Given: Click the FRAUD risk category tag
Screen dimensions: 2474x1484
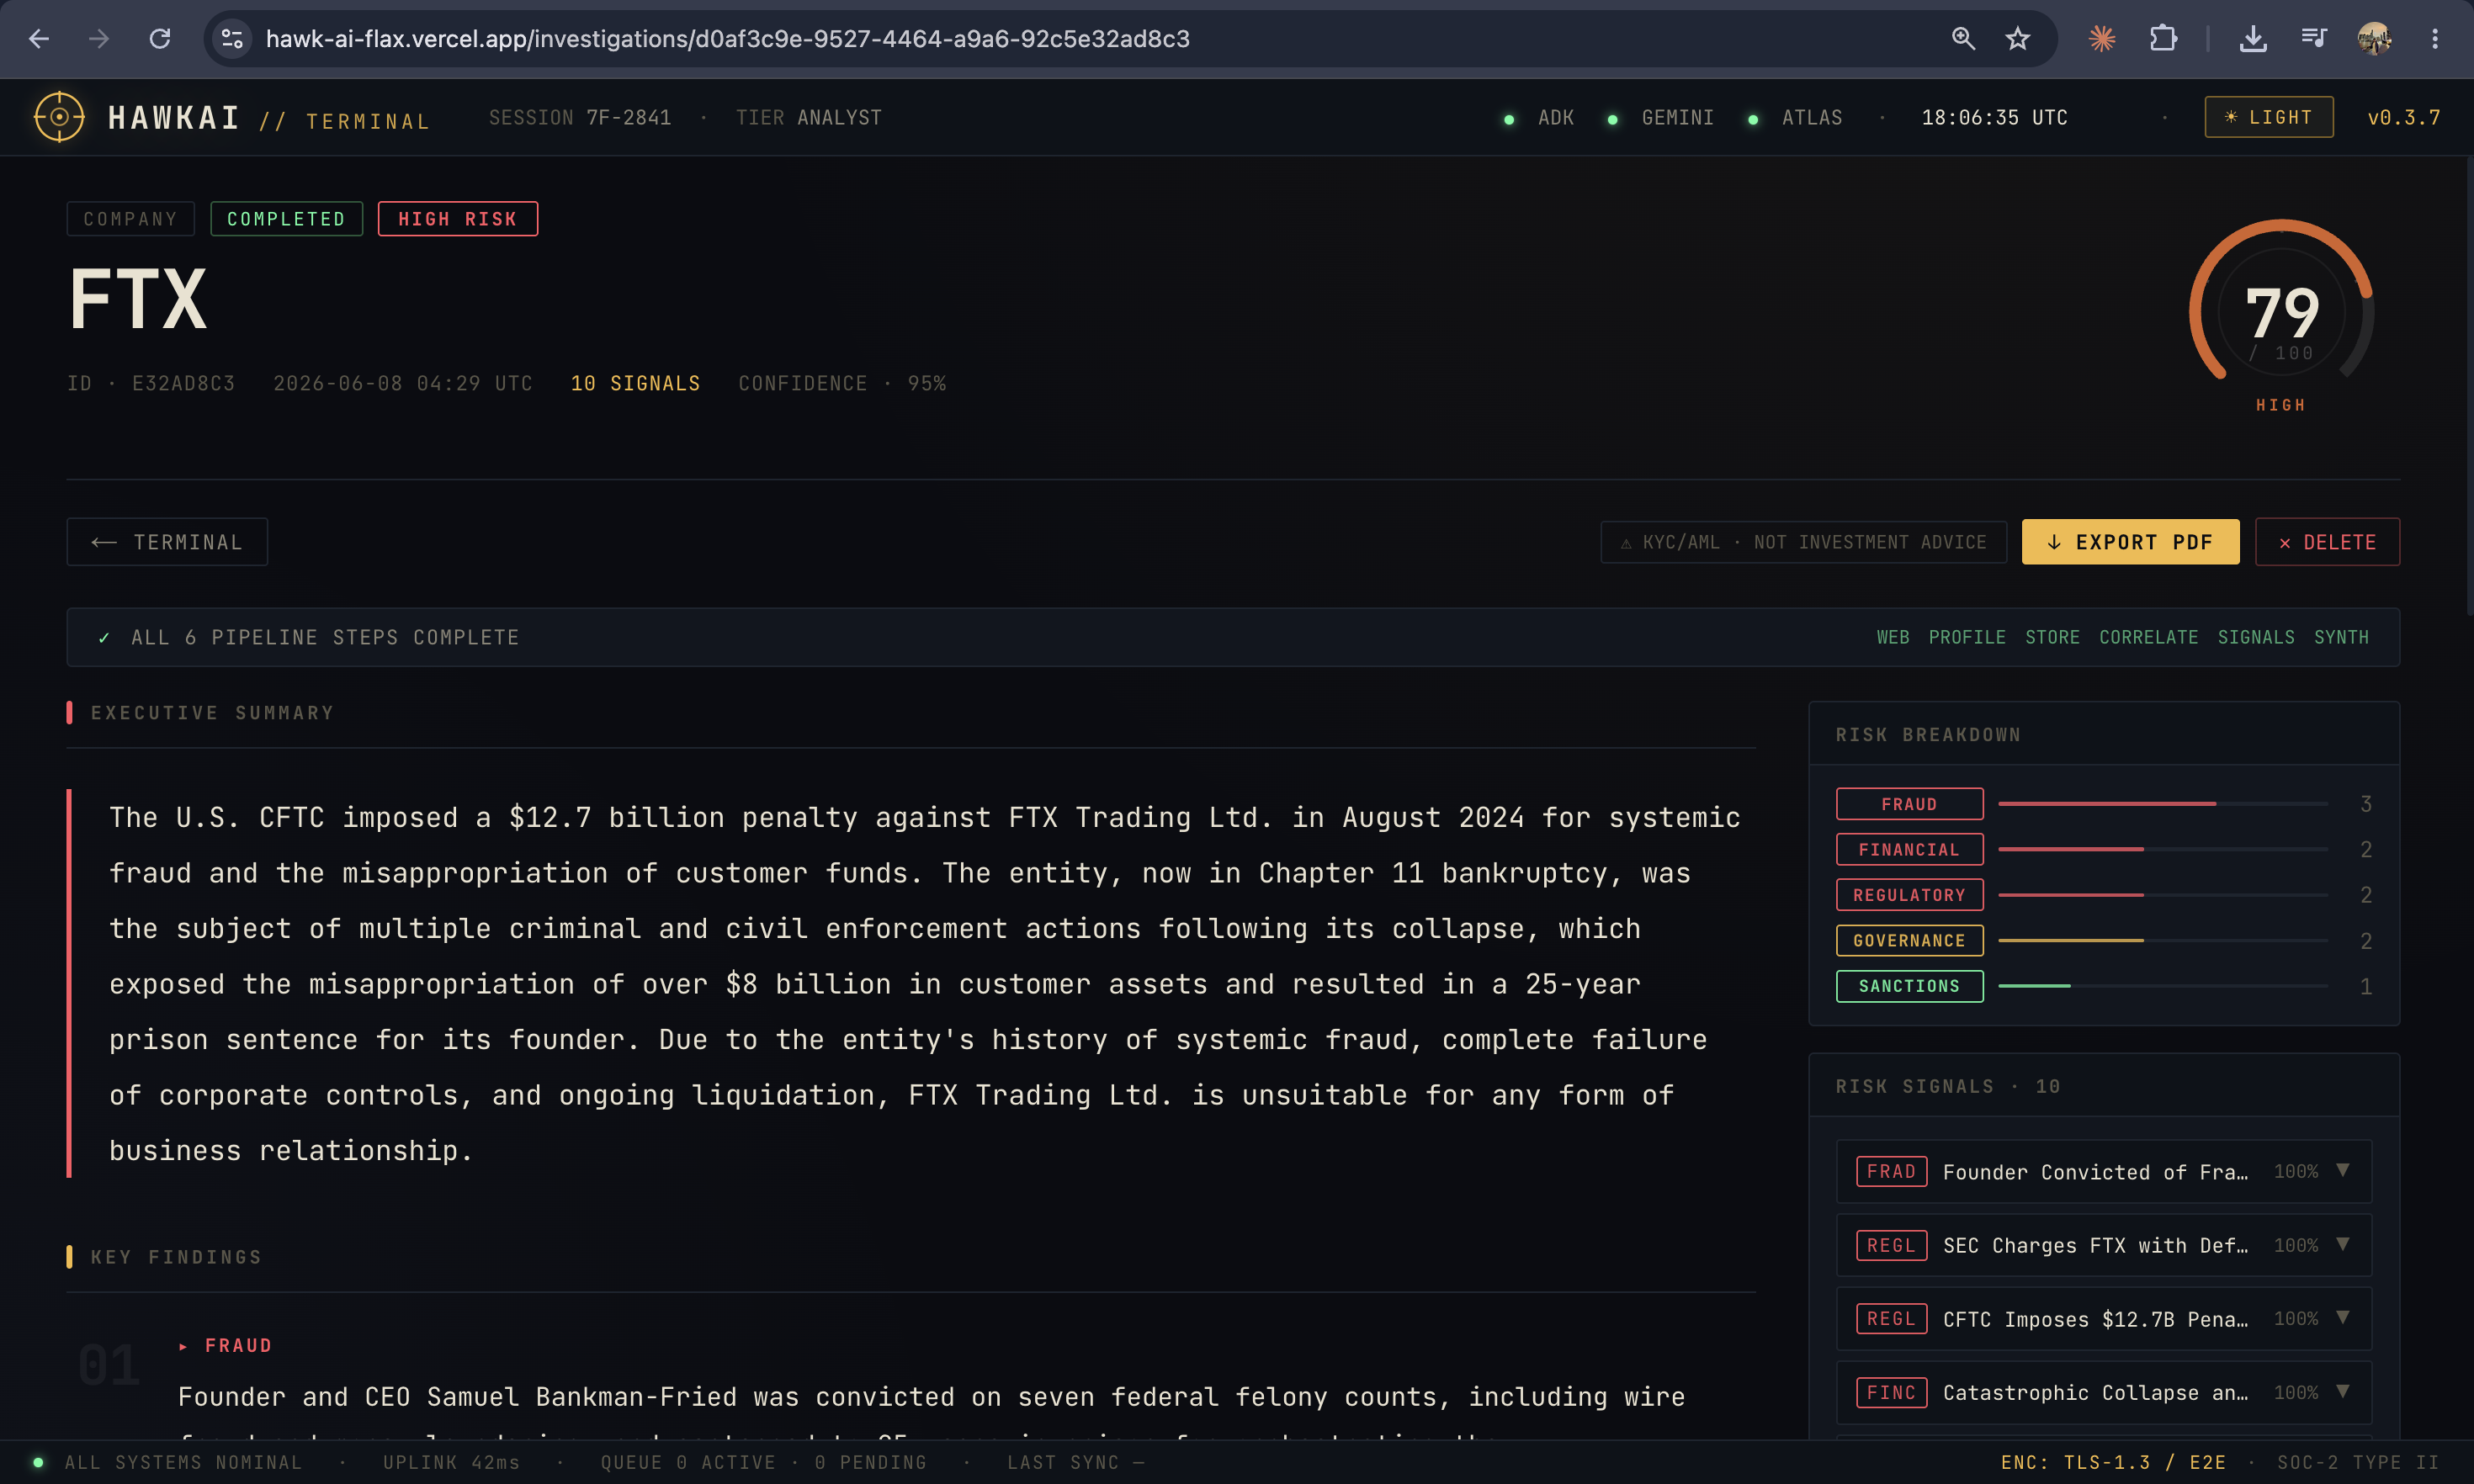Looking at the screenshot, I should pos(1909,804).
